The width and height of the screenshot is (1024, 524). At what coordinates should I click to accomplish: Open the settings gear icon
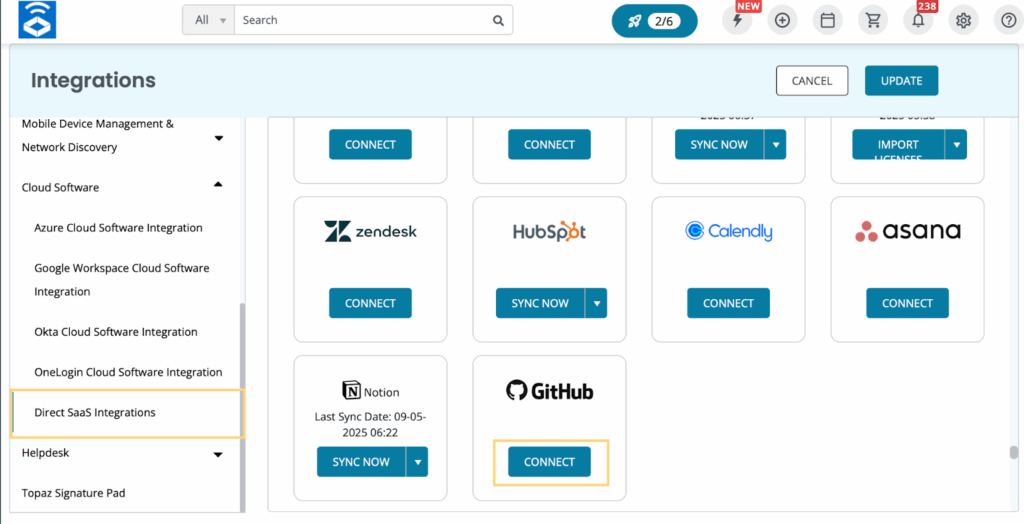click(x=963, y=20)
